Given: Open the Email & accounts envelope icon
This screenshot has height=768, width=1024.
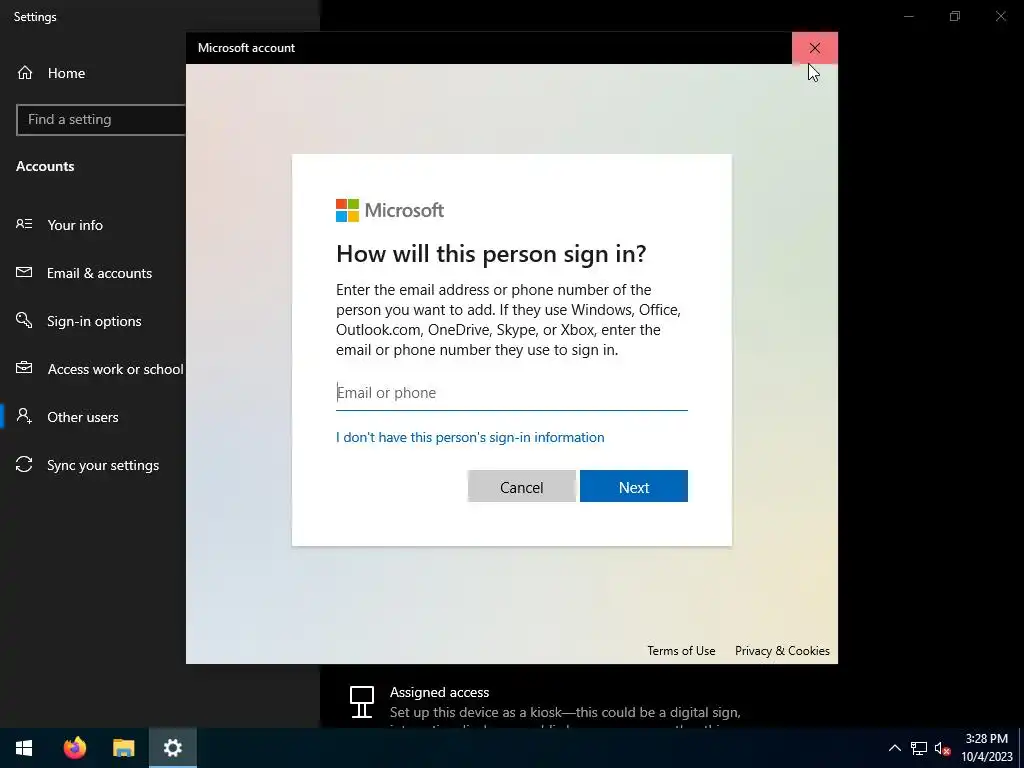Looking at the screenshot, I should (24, 272).
